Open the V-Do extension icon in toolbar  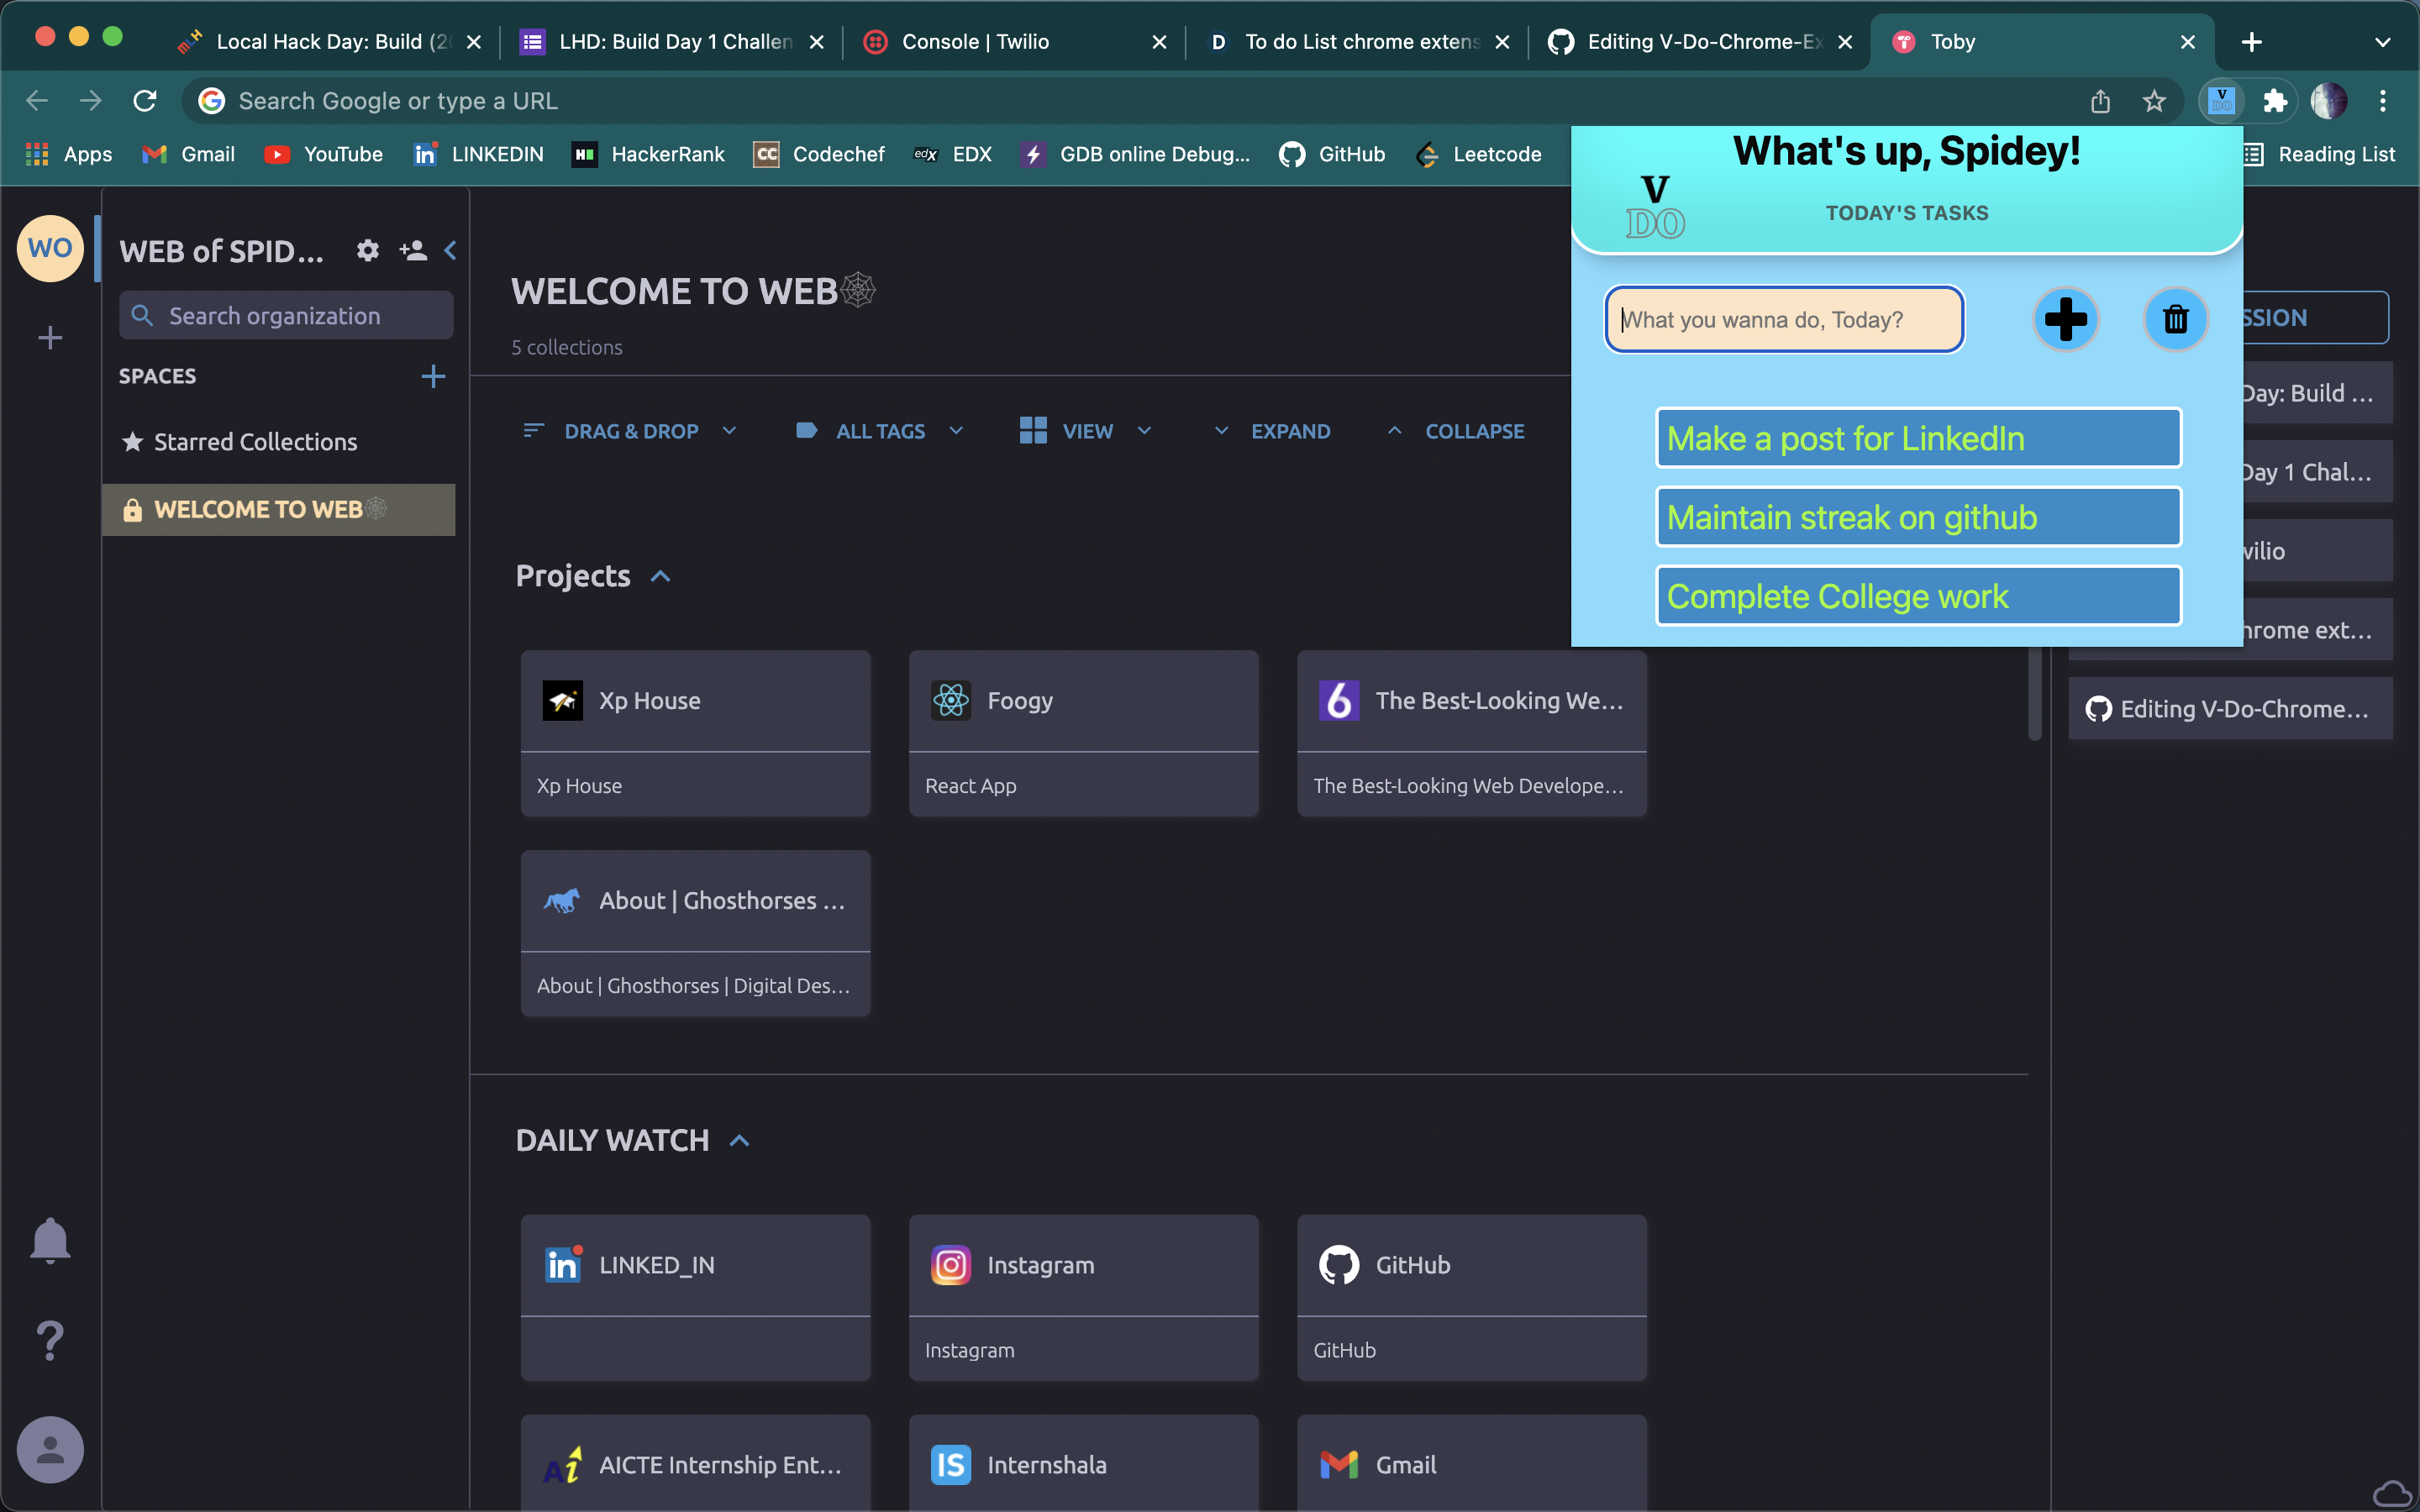pos(2221,101)
